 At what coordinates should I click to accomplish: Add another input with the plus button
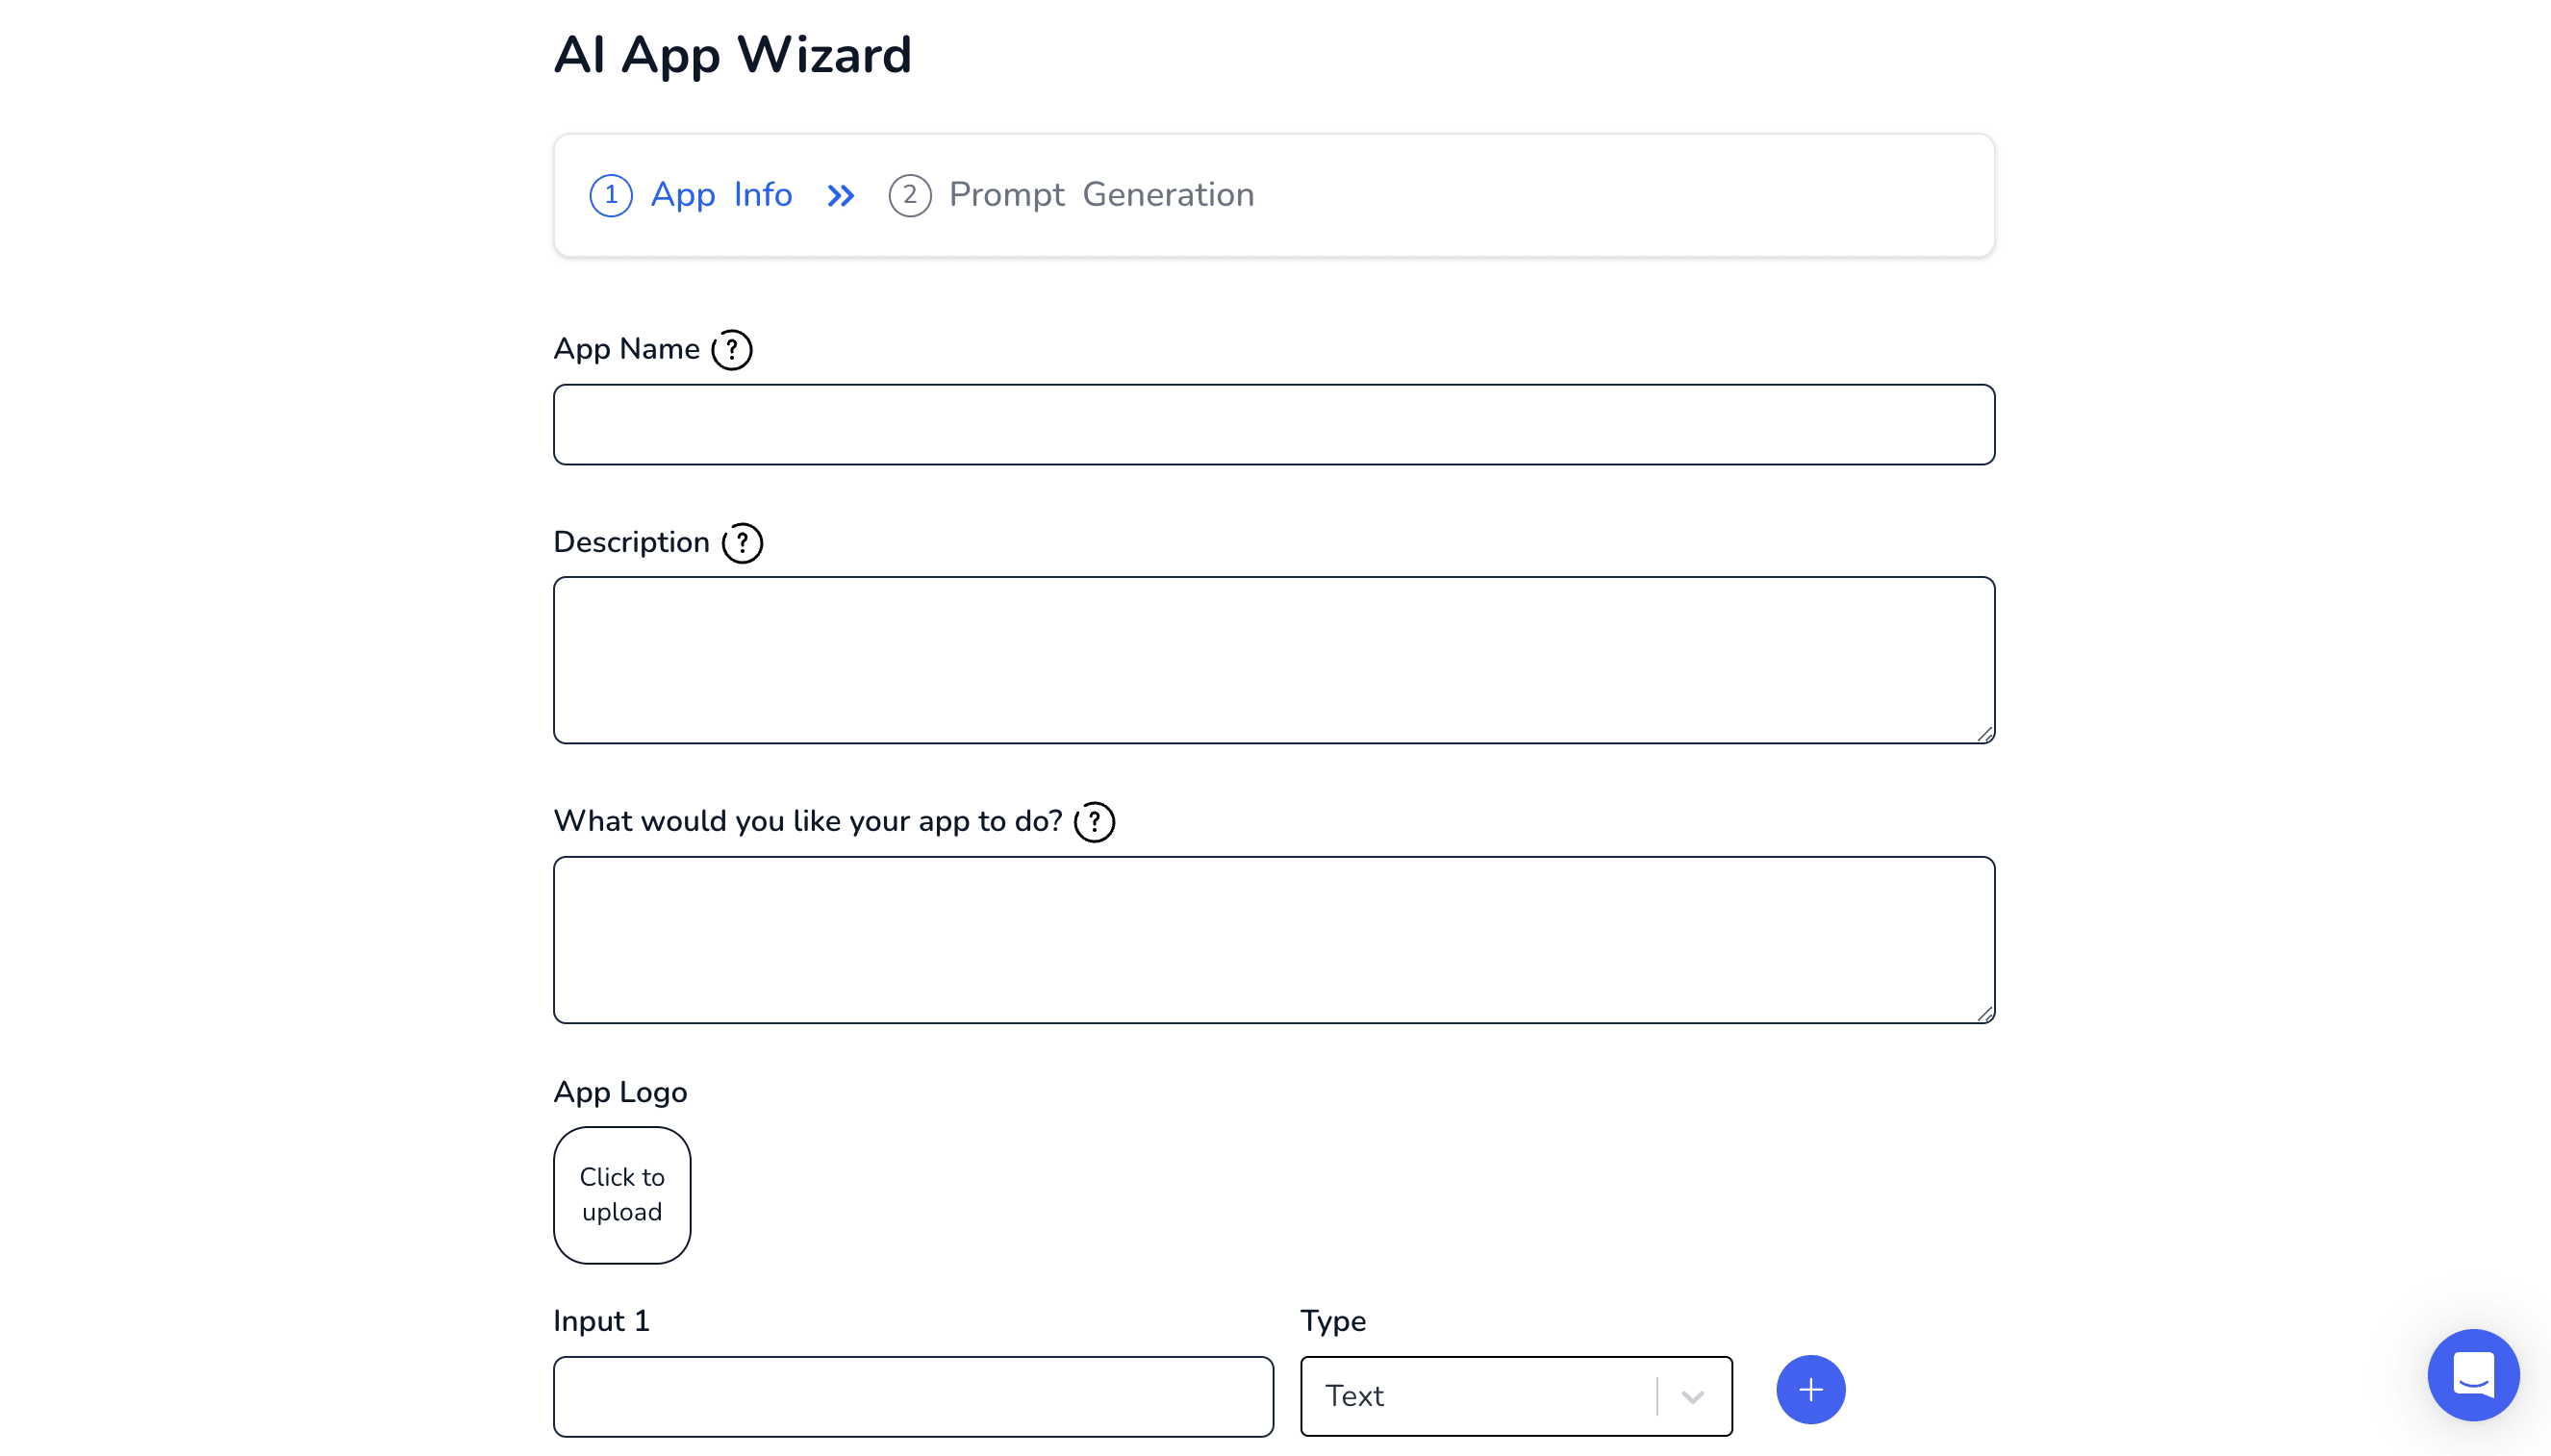click(x=1810, y=1390)
